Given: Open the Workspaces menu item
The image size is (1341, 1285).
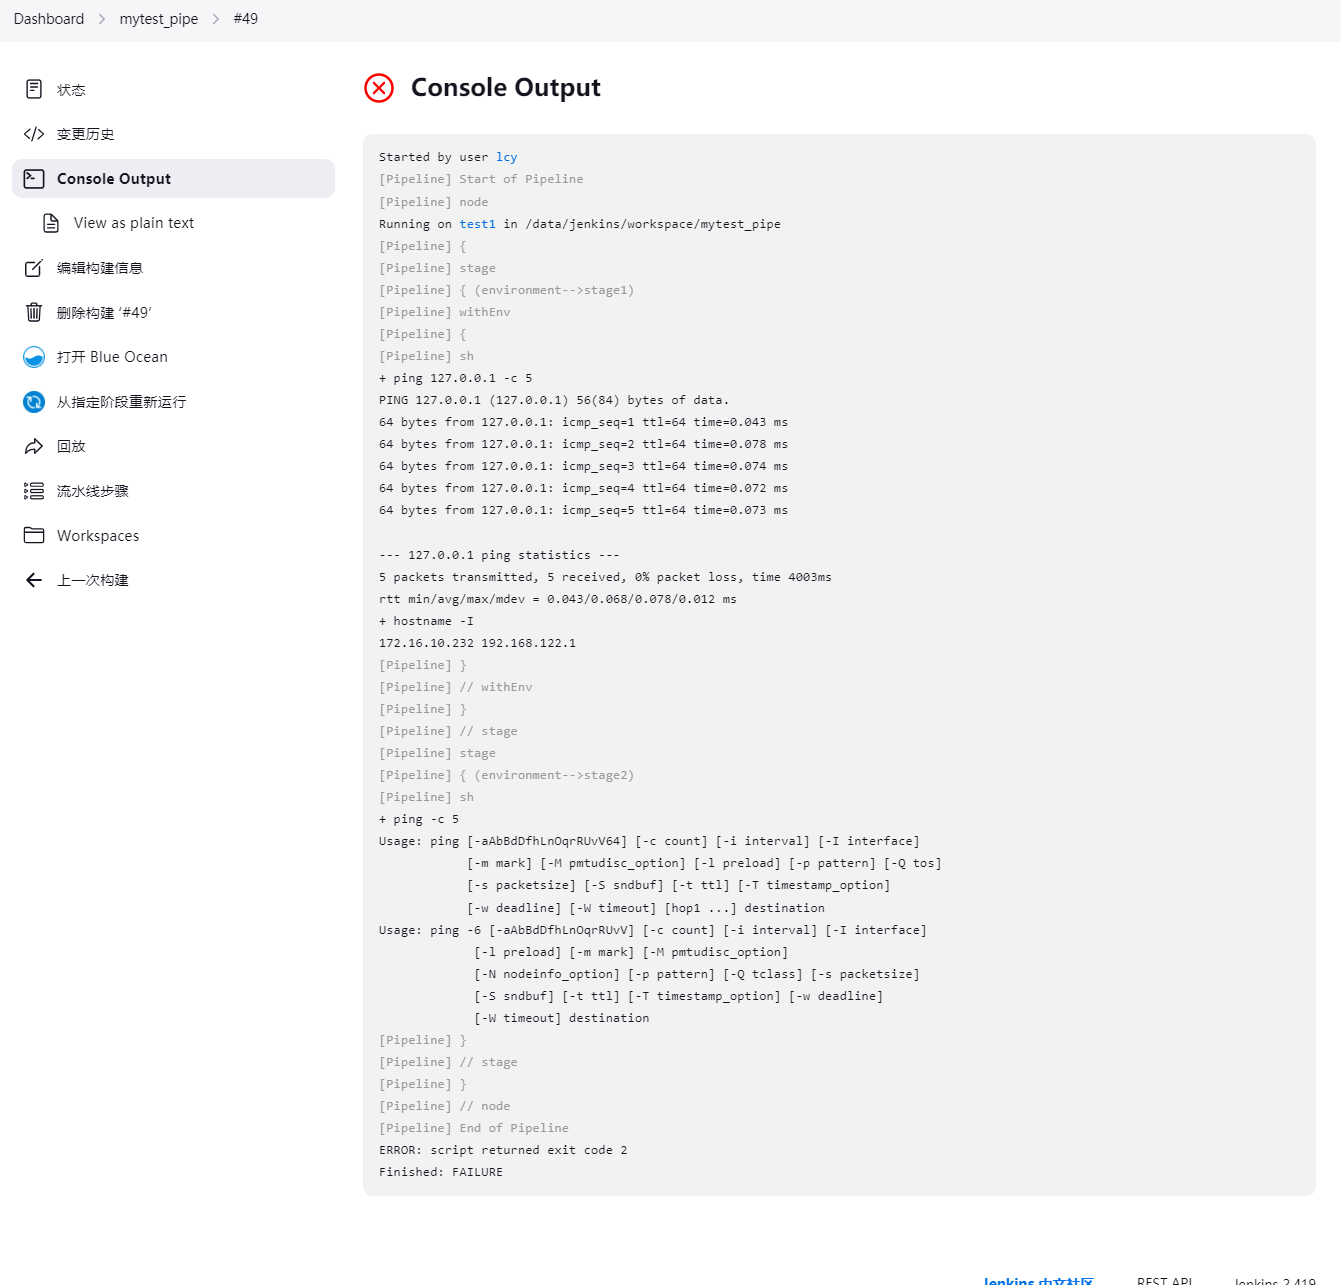Looking at the screenshot, I should pyautogui.click(x=98, y=536).
